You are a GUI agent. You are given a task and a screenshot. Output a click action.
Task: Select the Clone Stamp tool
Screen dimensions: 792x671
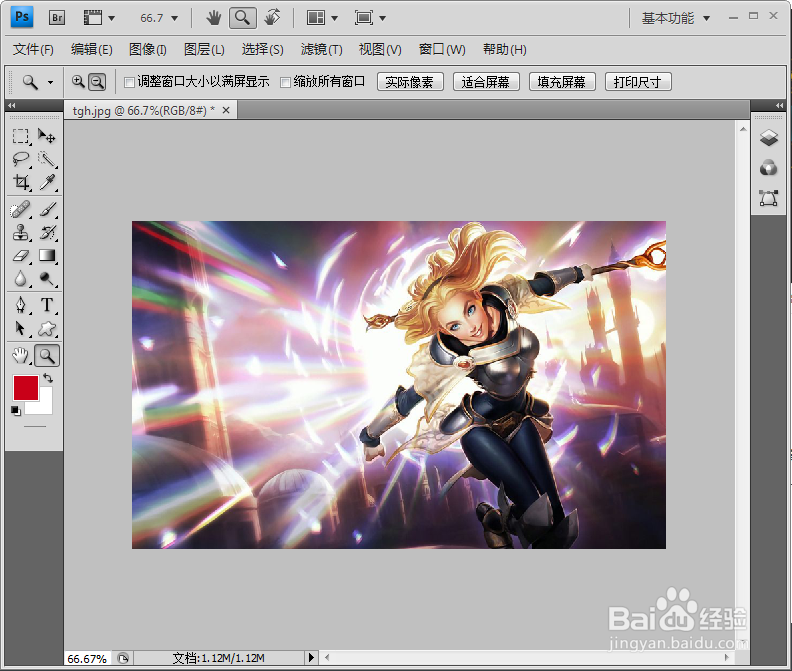tap(21, 232)
